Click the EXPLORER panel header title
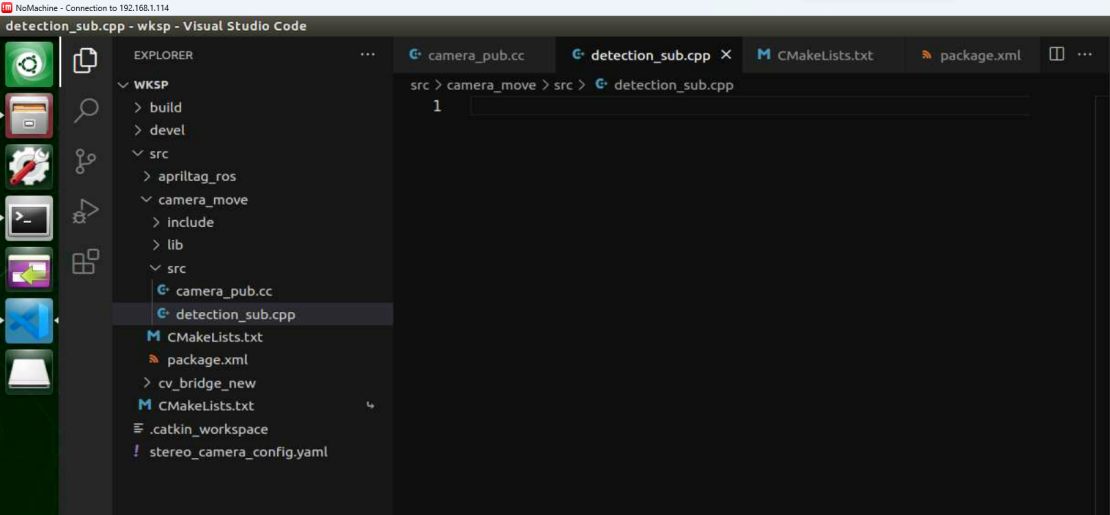The image size is (1110, 515). point(163,55)
